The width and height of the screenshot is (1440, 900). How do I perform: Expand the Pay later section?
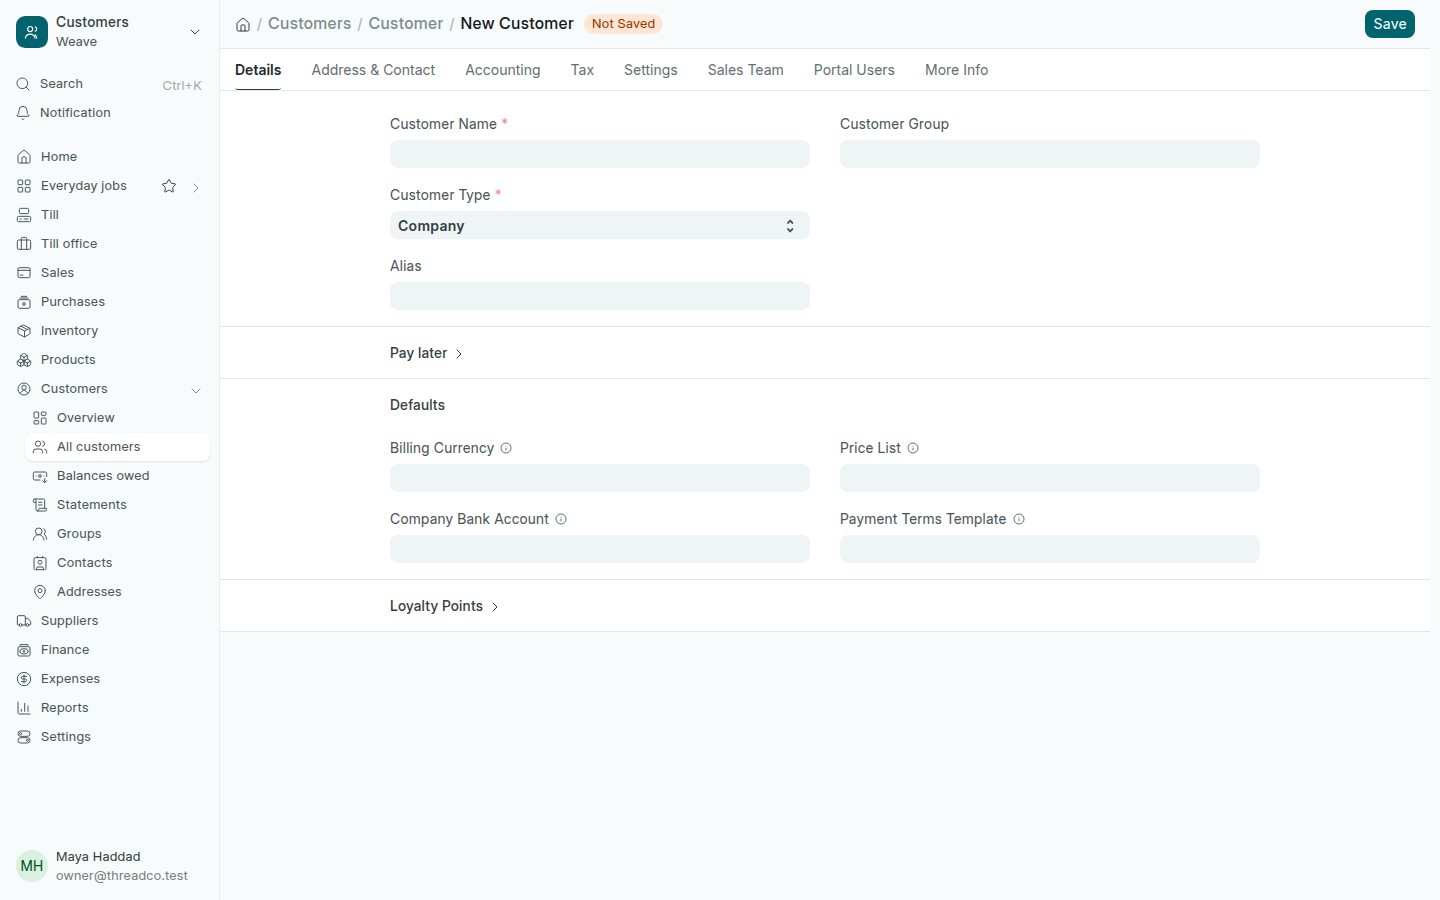coord(426,353)
